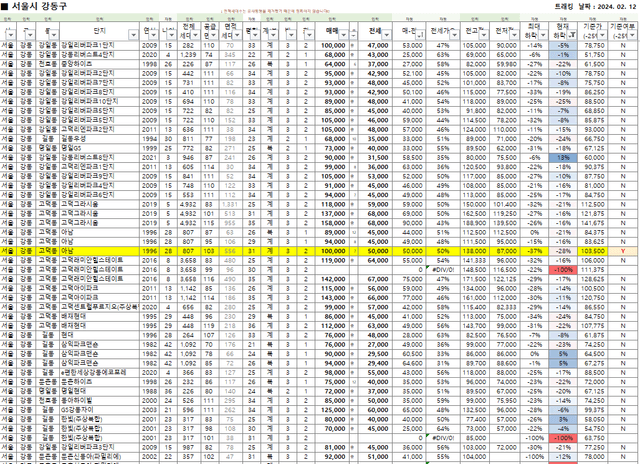
Task: Select the 명일현대 cell
Action: [99, 391]
